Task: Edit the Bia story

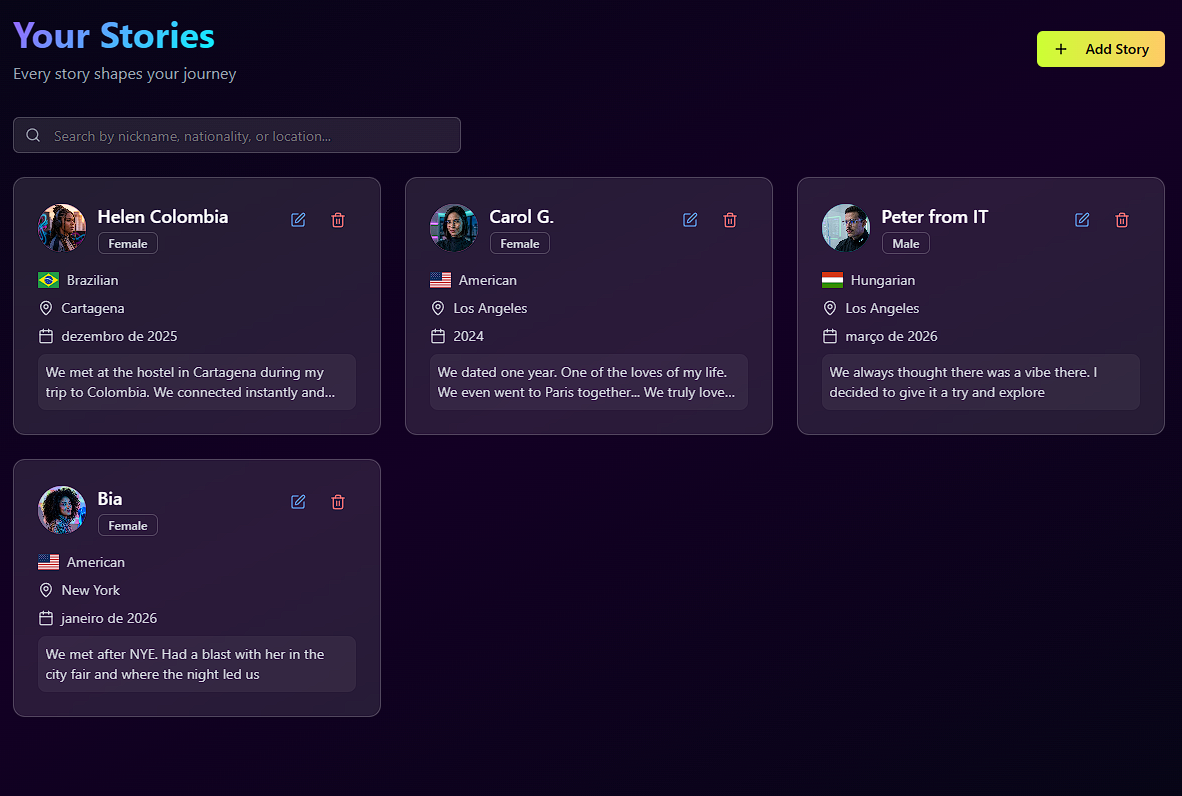Action: click(298, 502)
